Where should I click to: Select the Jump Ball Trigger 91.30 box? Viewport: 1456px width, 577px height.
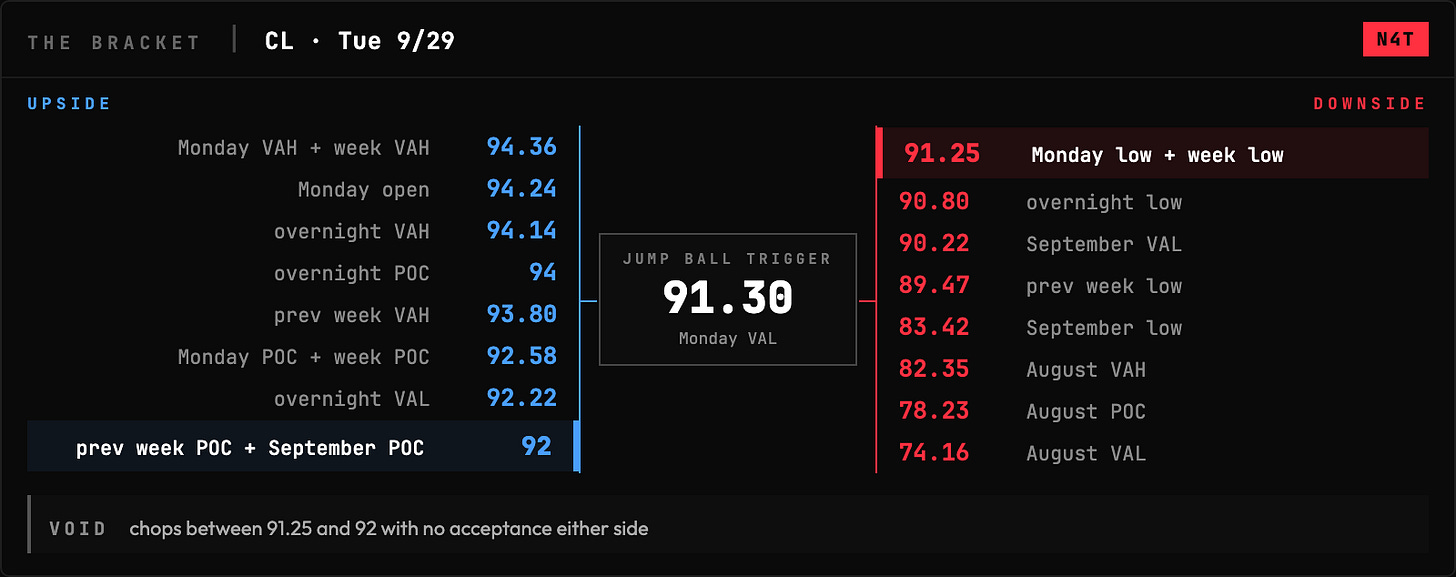(x=728, y=299)
